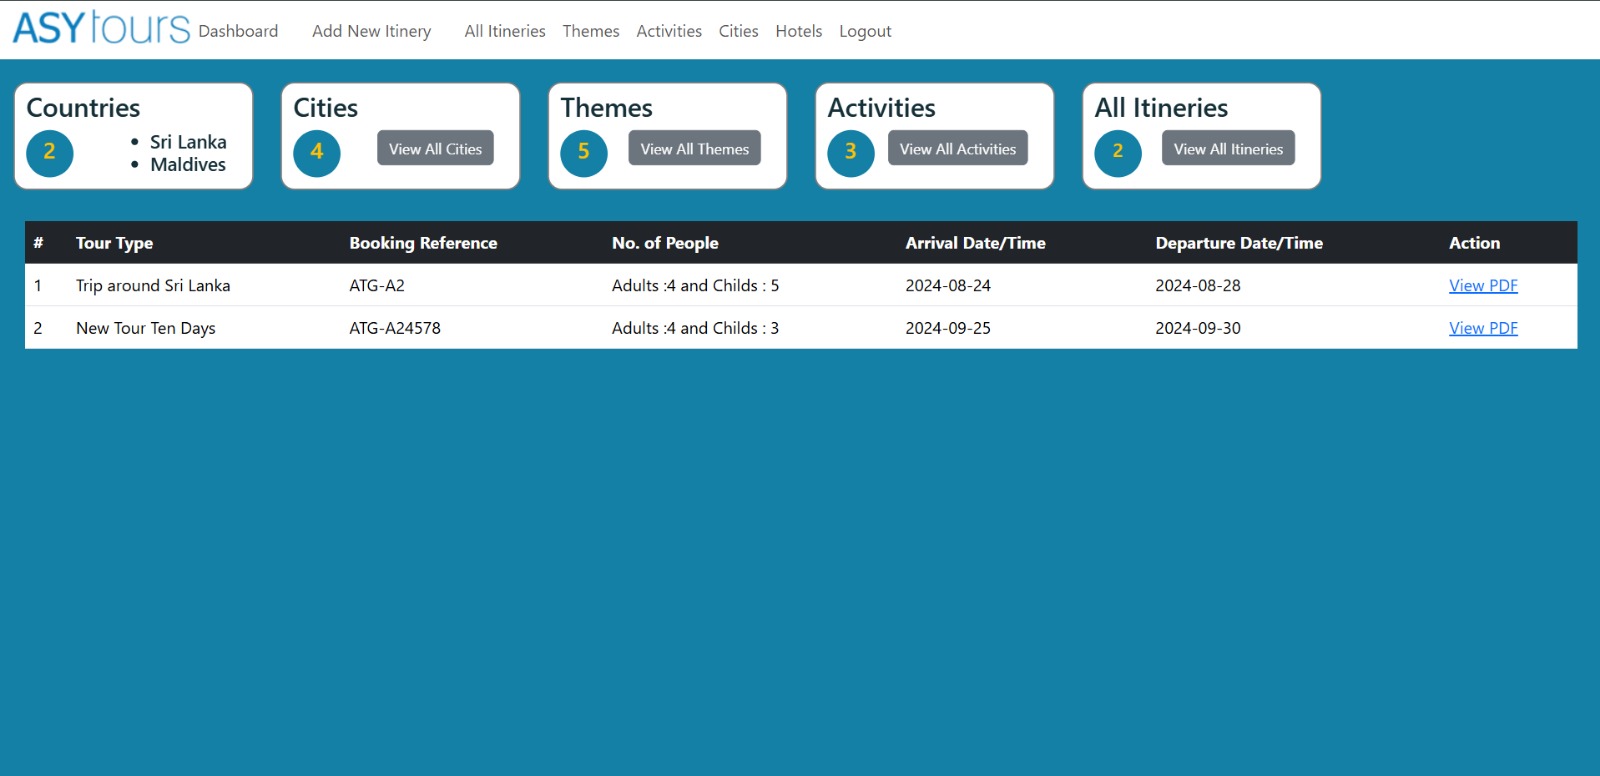This screenshot has height=776, width=1600.
Task: Navigate to Cities in the navbar
Action: 738,31
